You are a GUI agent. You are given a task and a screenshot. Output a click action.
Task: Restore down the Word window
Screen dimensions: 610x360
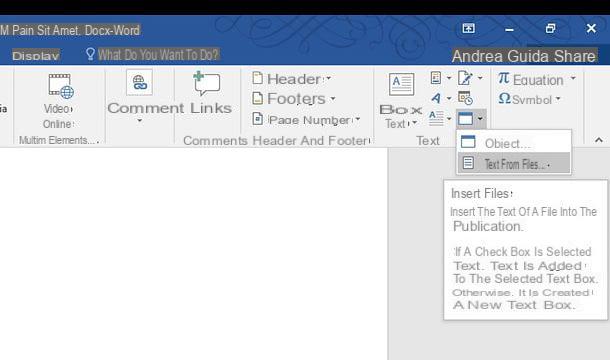(x=550, y=28)
